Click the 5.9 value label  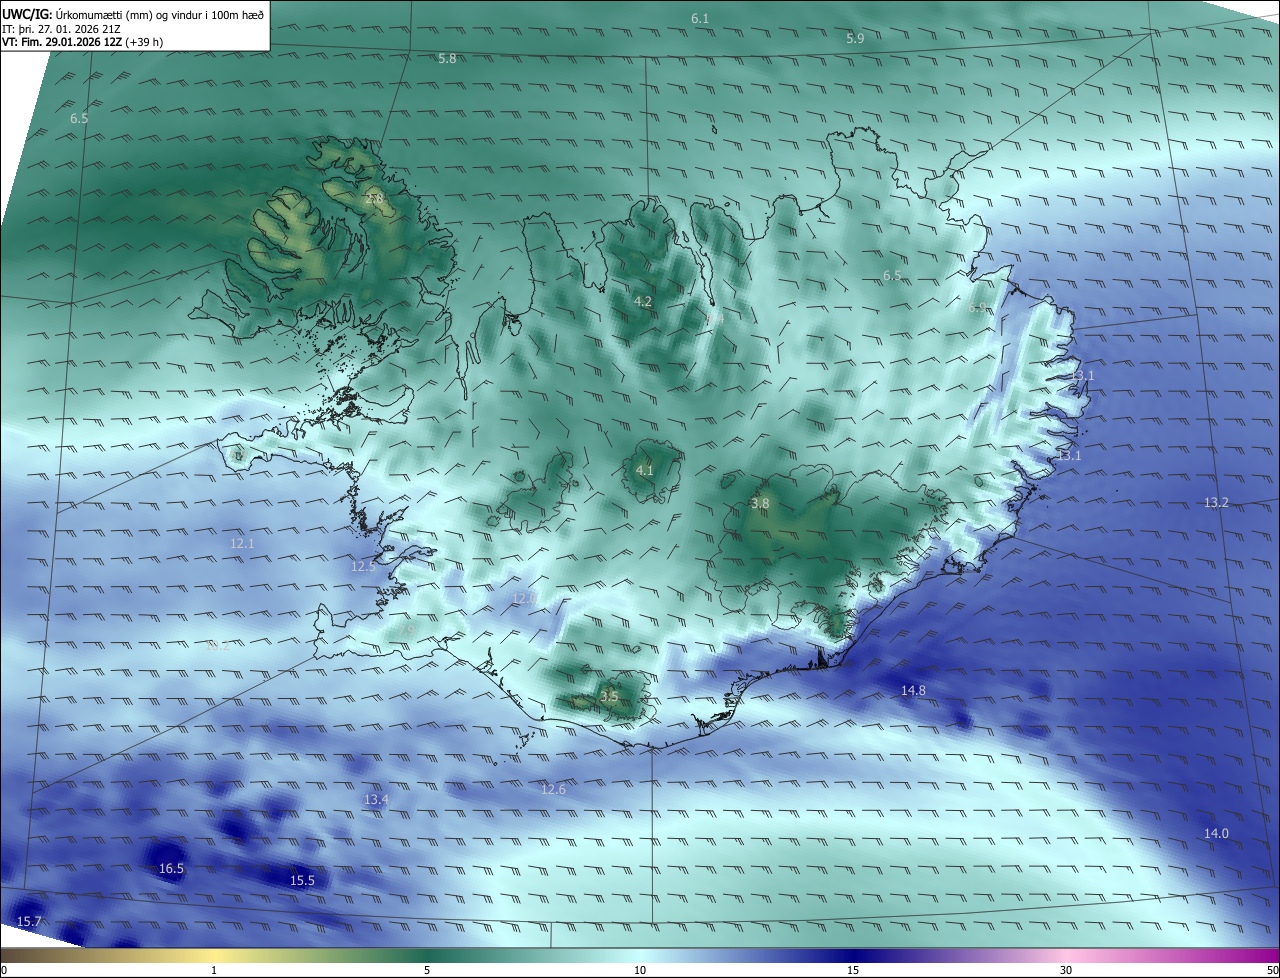pyautogui.click(x=855, y=39)
